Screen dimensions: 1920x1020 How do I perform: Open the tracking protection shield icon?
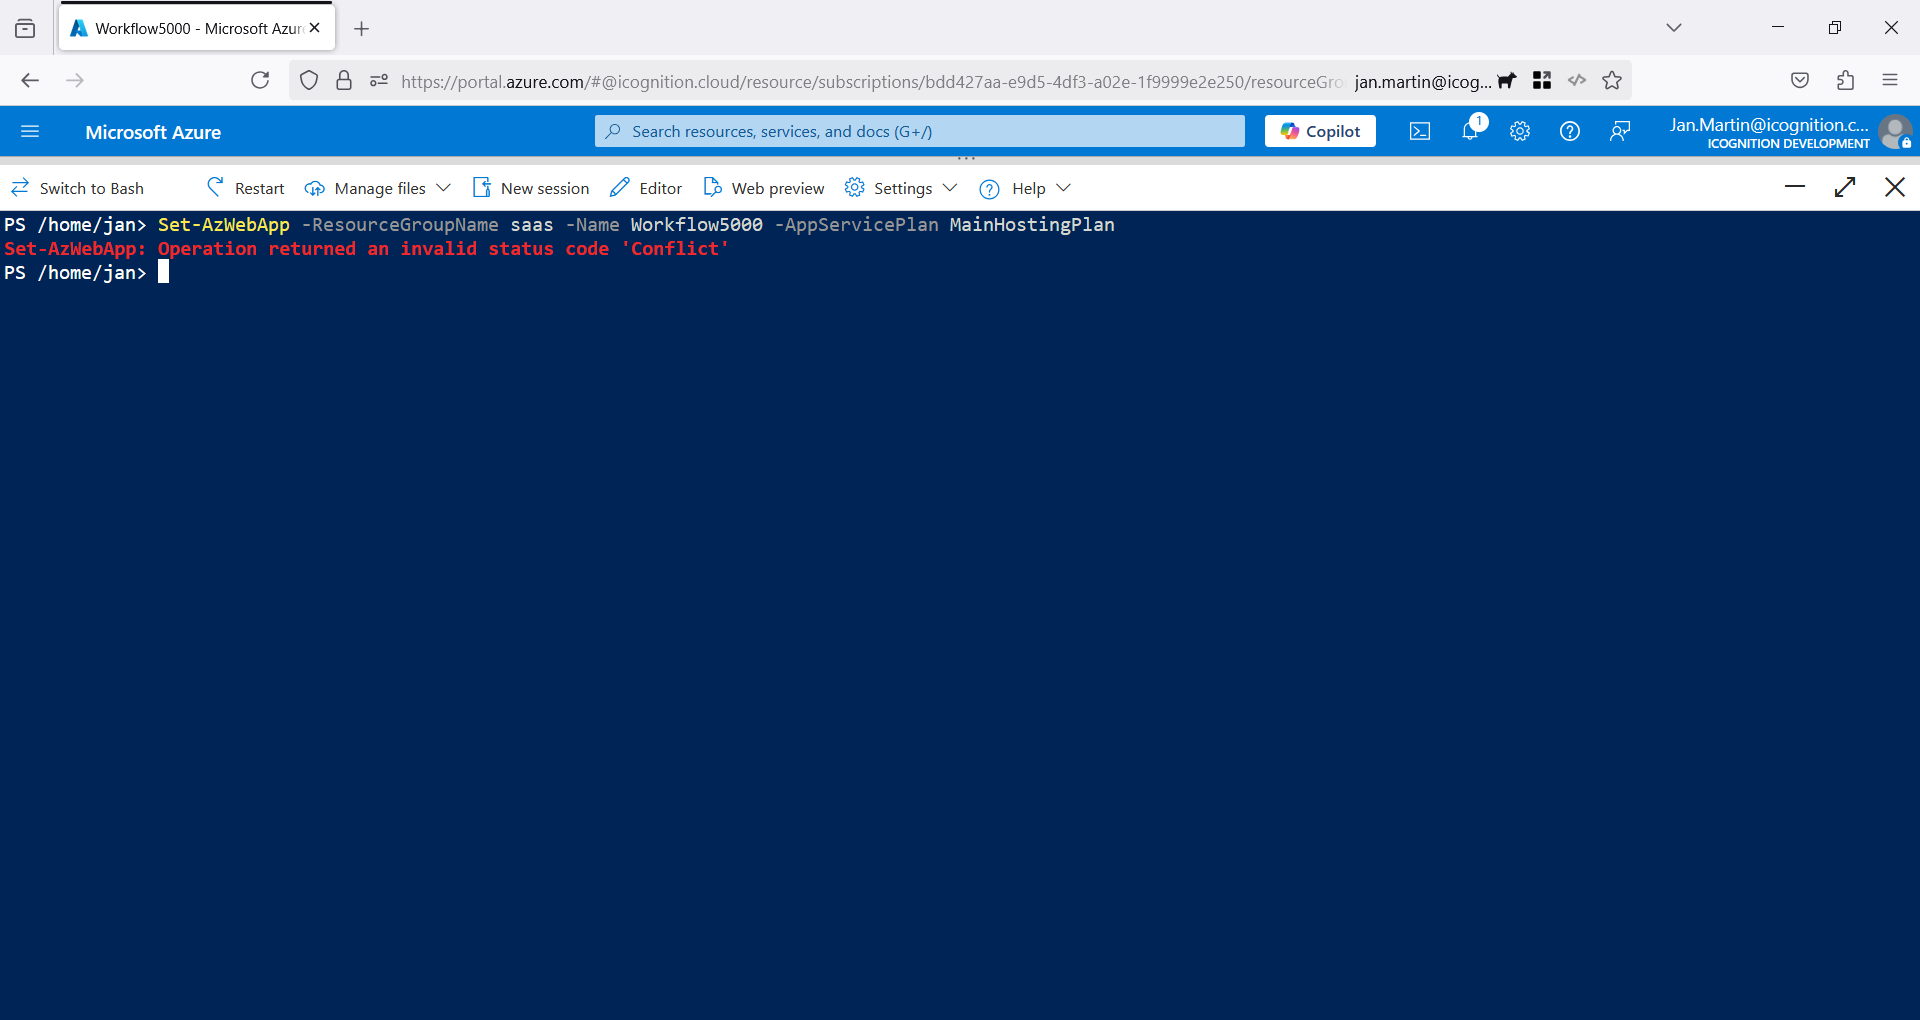point(309,81)
